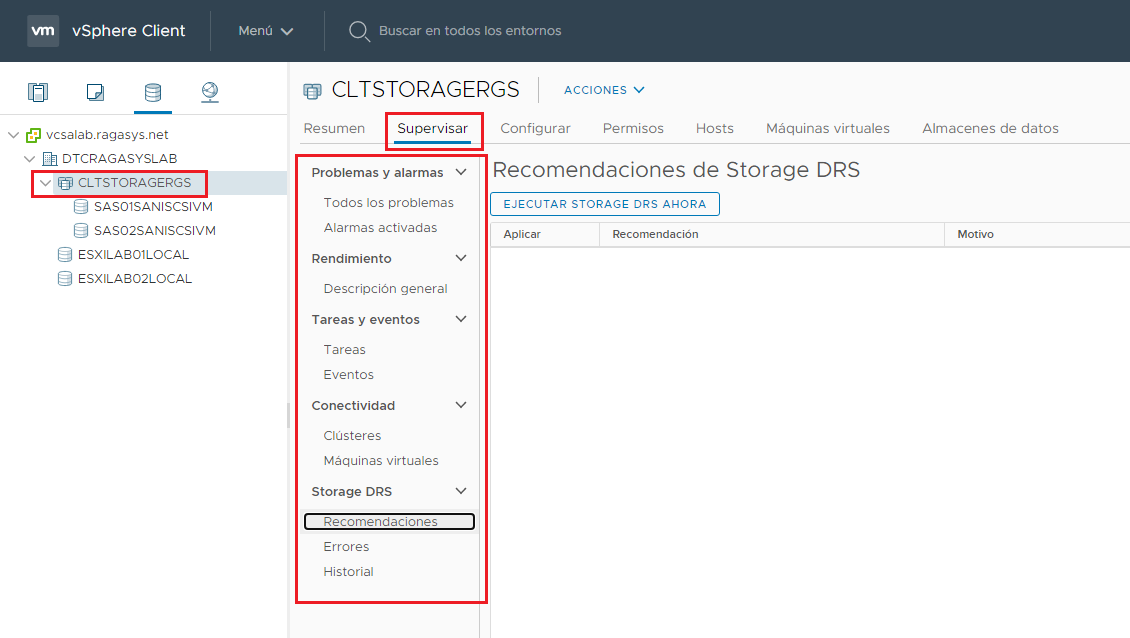The width and height of the screenshot is (1130, 638).
Task: Click the EJECUTAR STORAGE DRS AHORA button
Action: pos(604,204)
